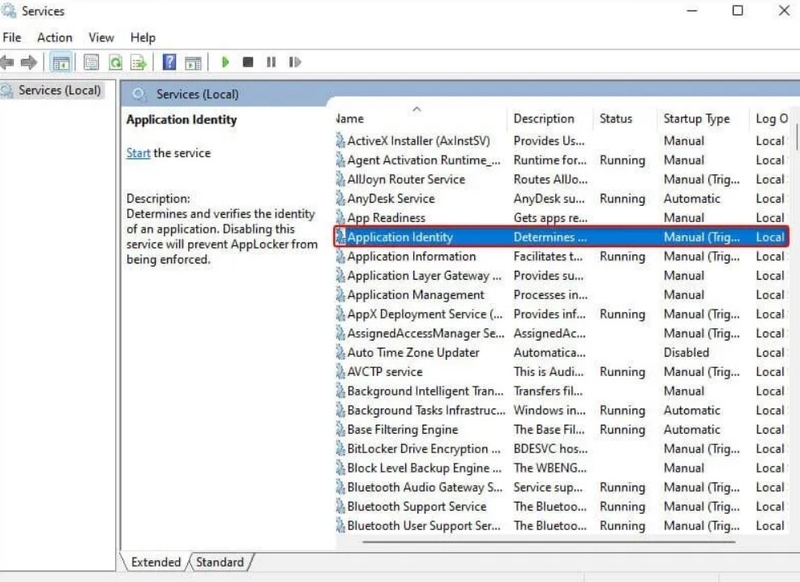The height and width of the screenshot is (582, 800).
Task: Click the Start the service link
Action: click(x=138, y=153)
